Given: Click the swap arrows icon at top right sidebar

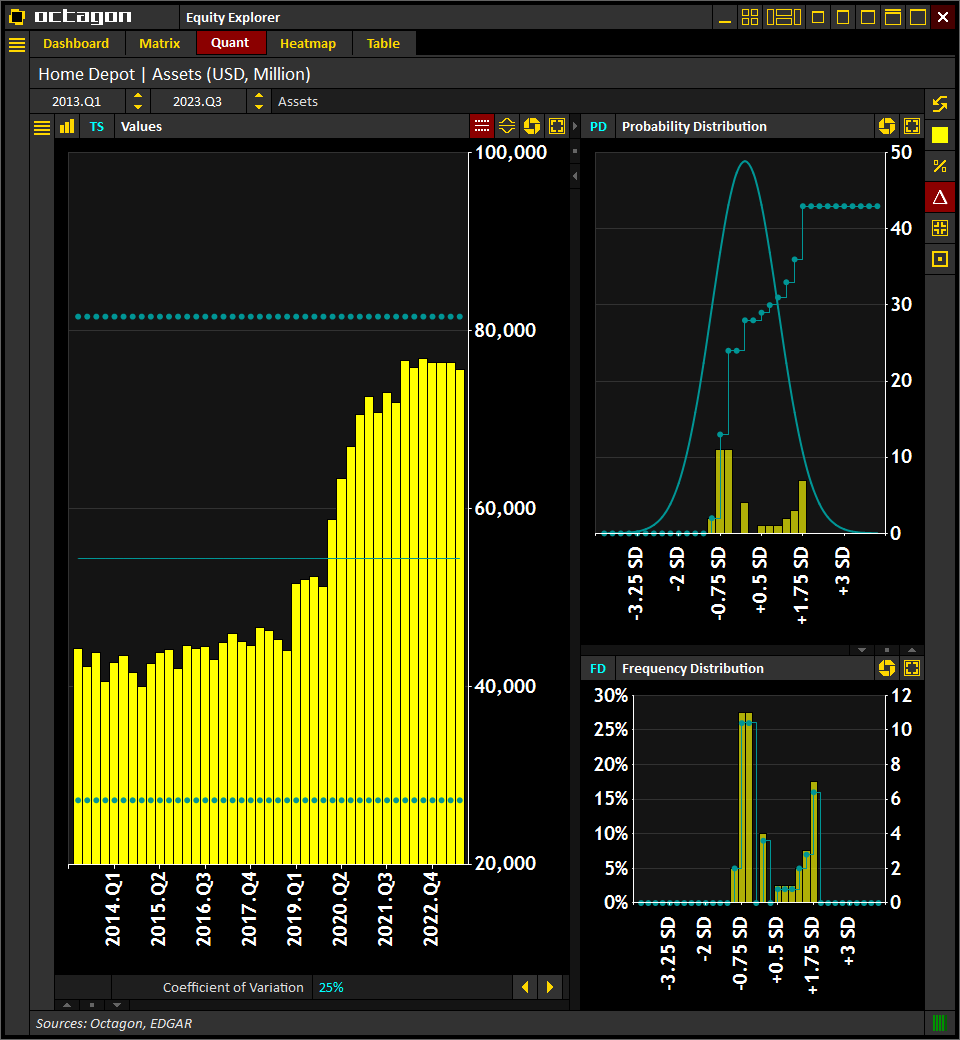Looking at the screenshot, I should [x=939, y=103].
